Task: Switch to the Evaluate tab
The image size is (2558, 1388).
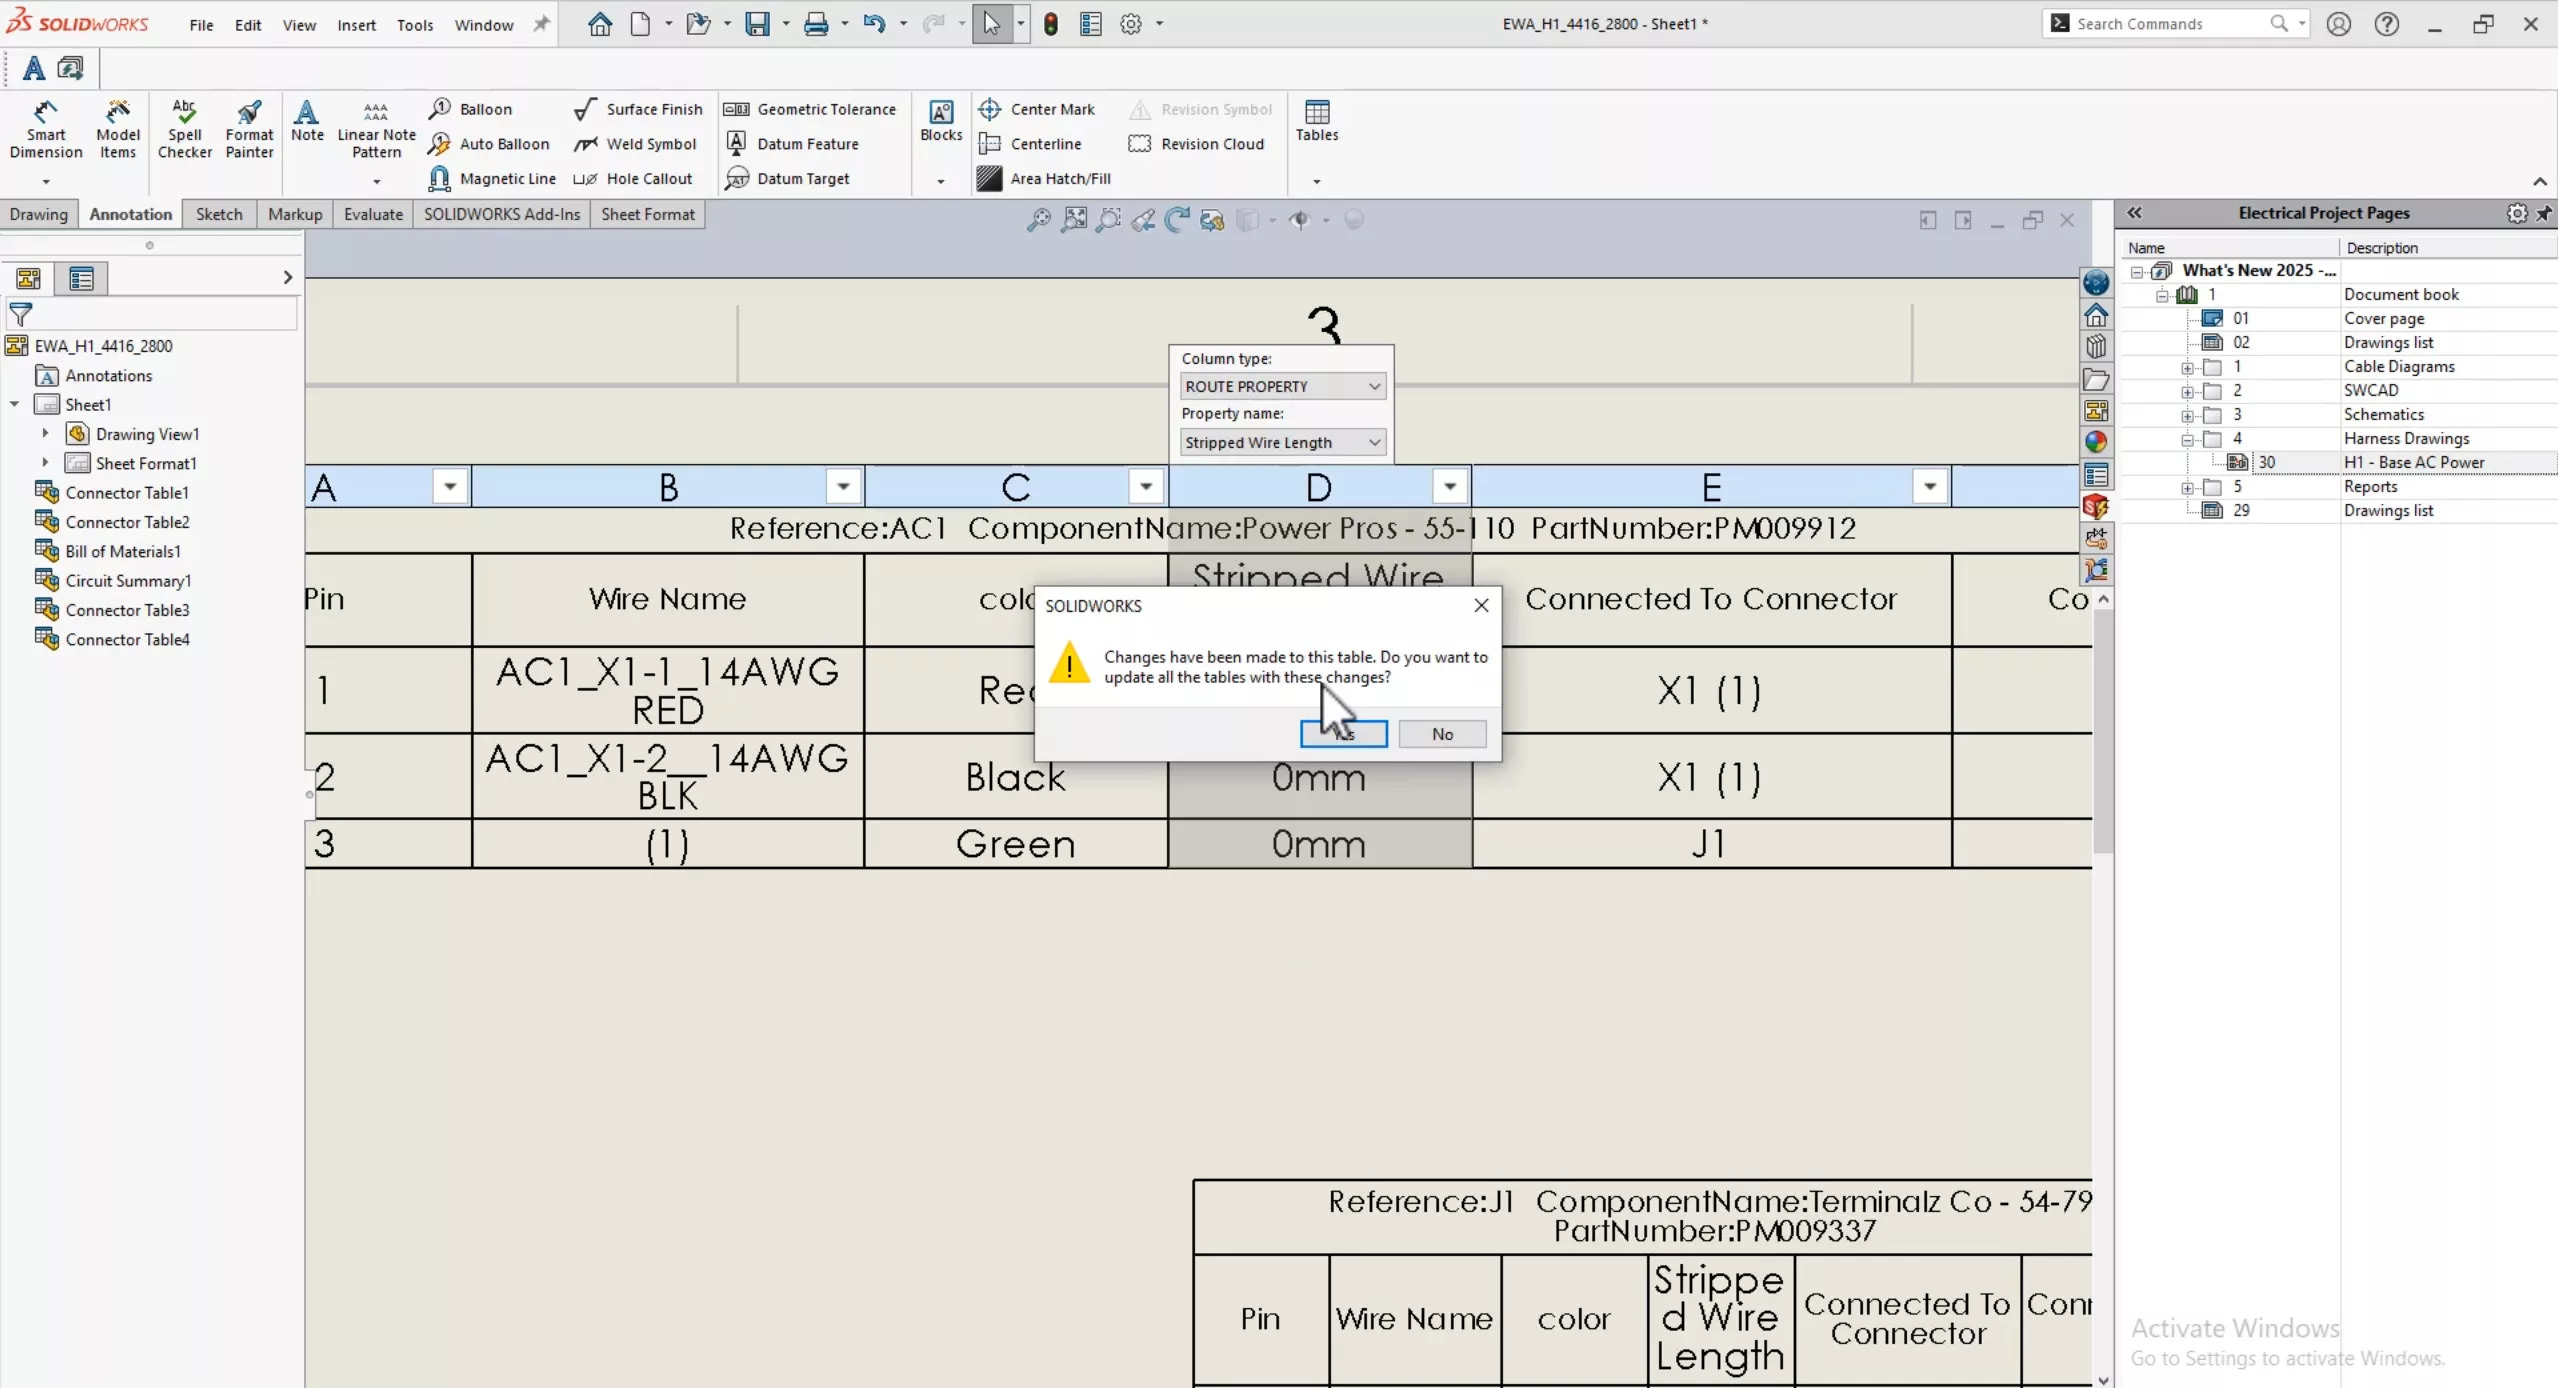Action: [x=373, y=214]
